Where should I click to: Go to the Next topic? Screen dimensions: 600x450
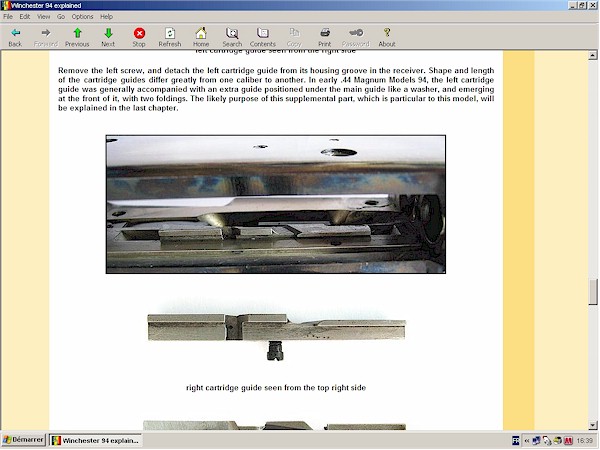tap(108, 37)
